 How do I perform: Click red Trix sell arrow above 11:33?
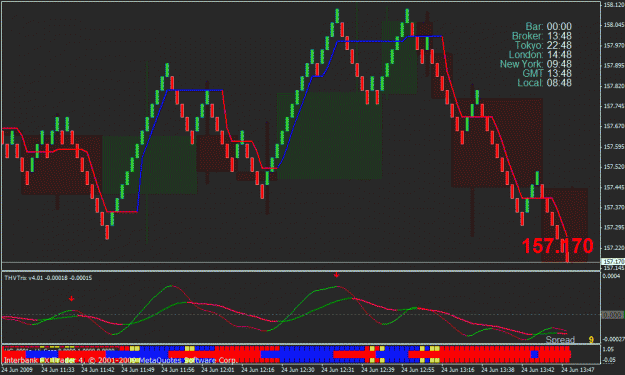coord(71,298)
